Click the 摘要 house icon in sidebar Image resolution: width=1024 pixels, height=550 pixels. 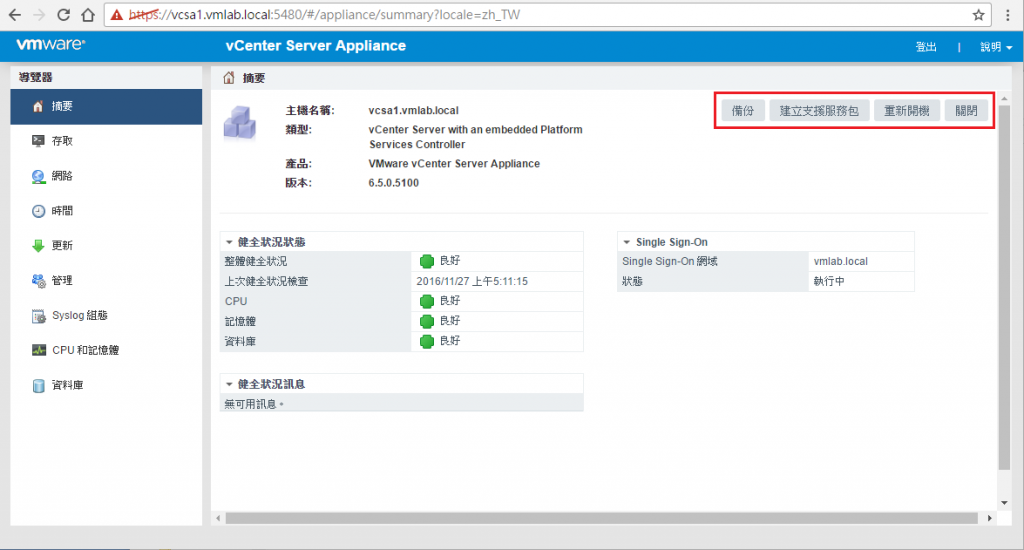click(x=38, y=106)
